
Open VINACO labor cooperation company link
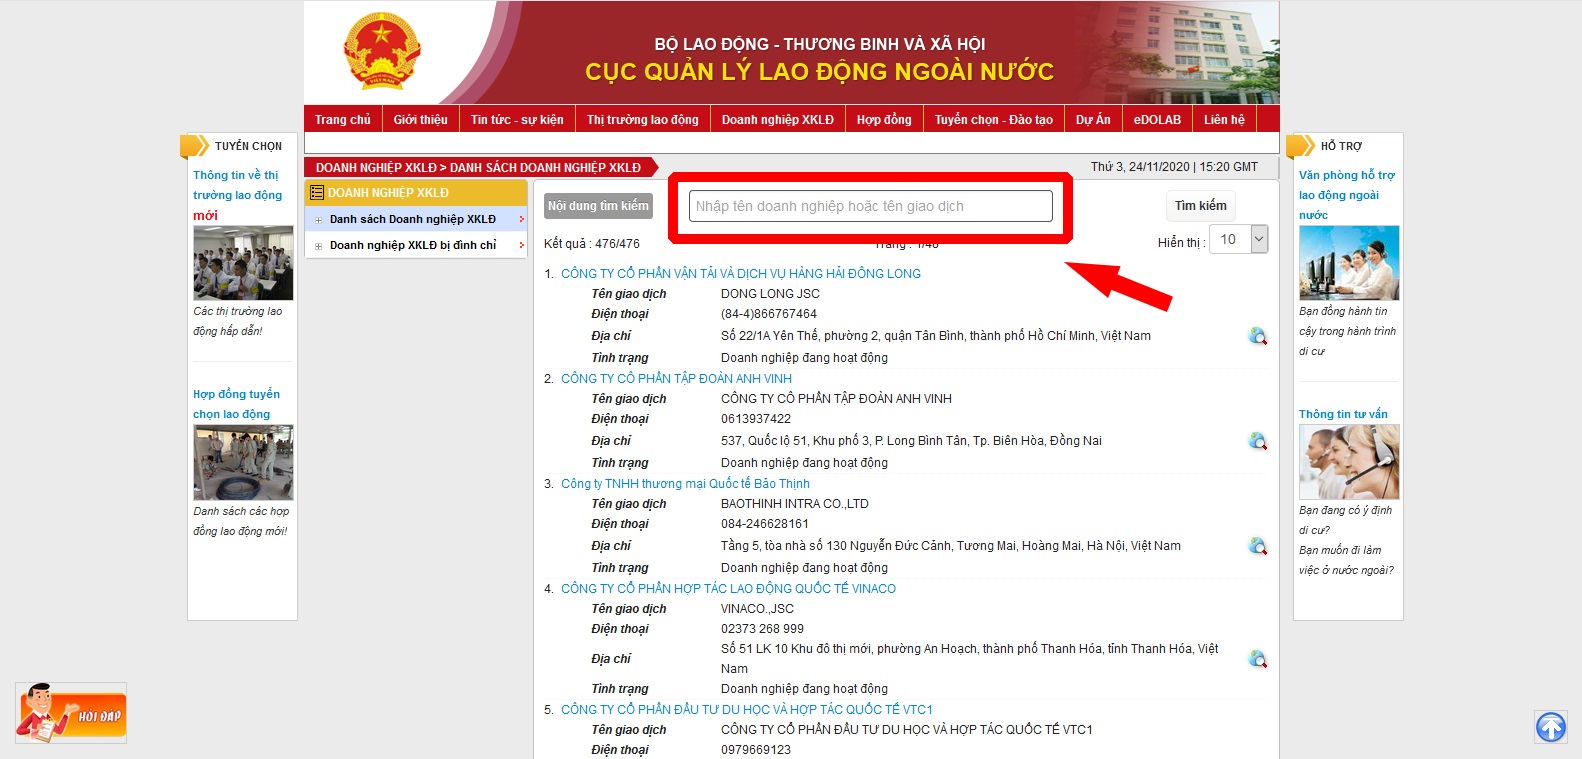click(x=728, y=588)
